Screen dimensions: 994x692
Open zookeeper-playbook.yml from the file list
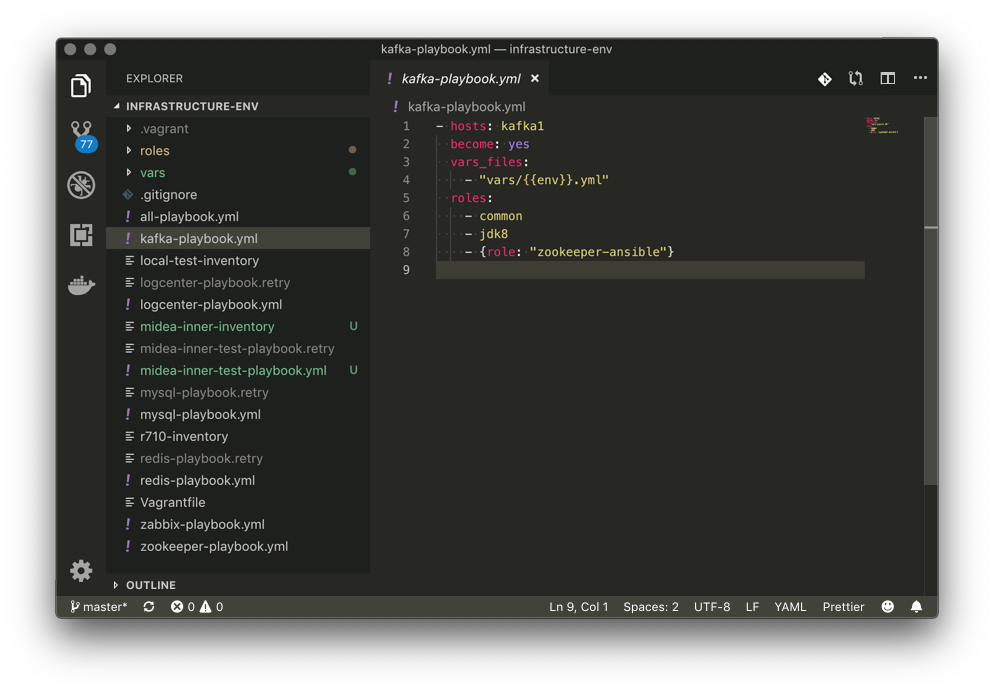pyautogui.click(x=213, y=547)
